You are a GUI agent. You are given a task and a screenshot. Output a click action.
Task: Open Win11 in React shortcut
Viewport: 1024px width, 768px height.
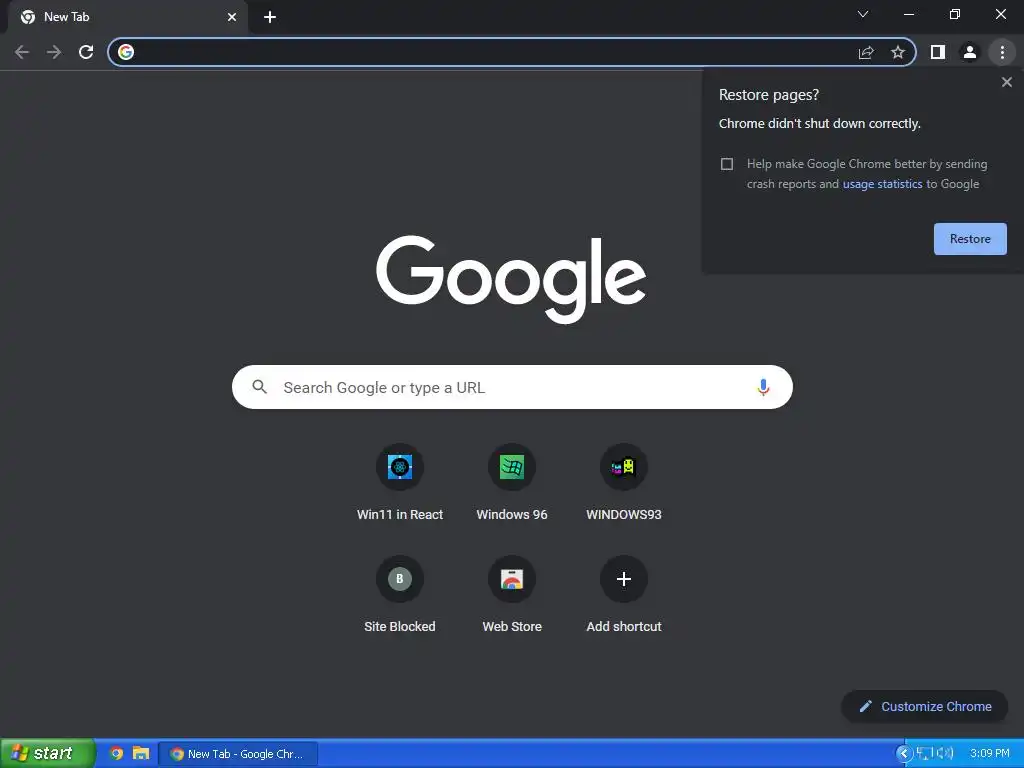point(400,482)
